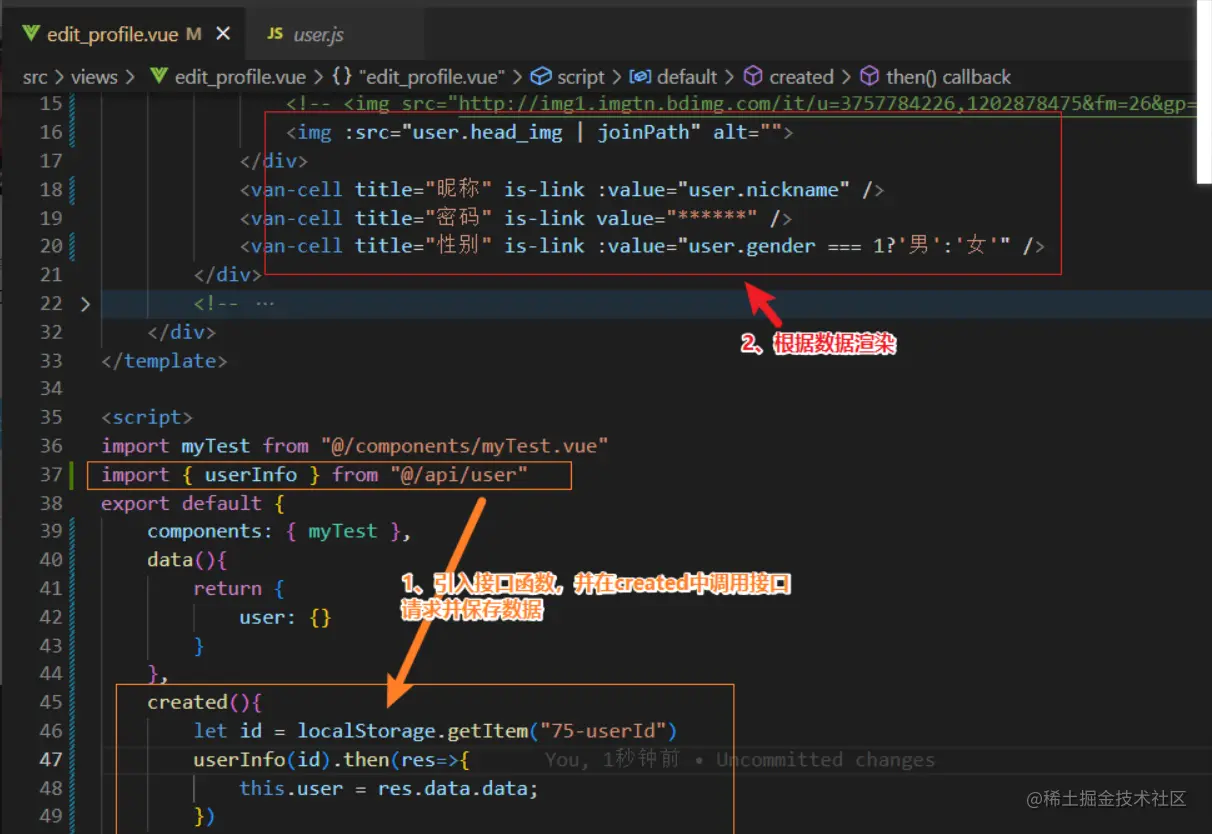Click the cube icon before 'then() callback'
The image size is (1212, 834).
coord(870,77)
